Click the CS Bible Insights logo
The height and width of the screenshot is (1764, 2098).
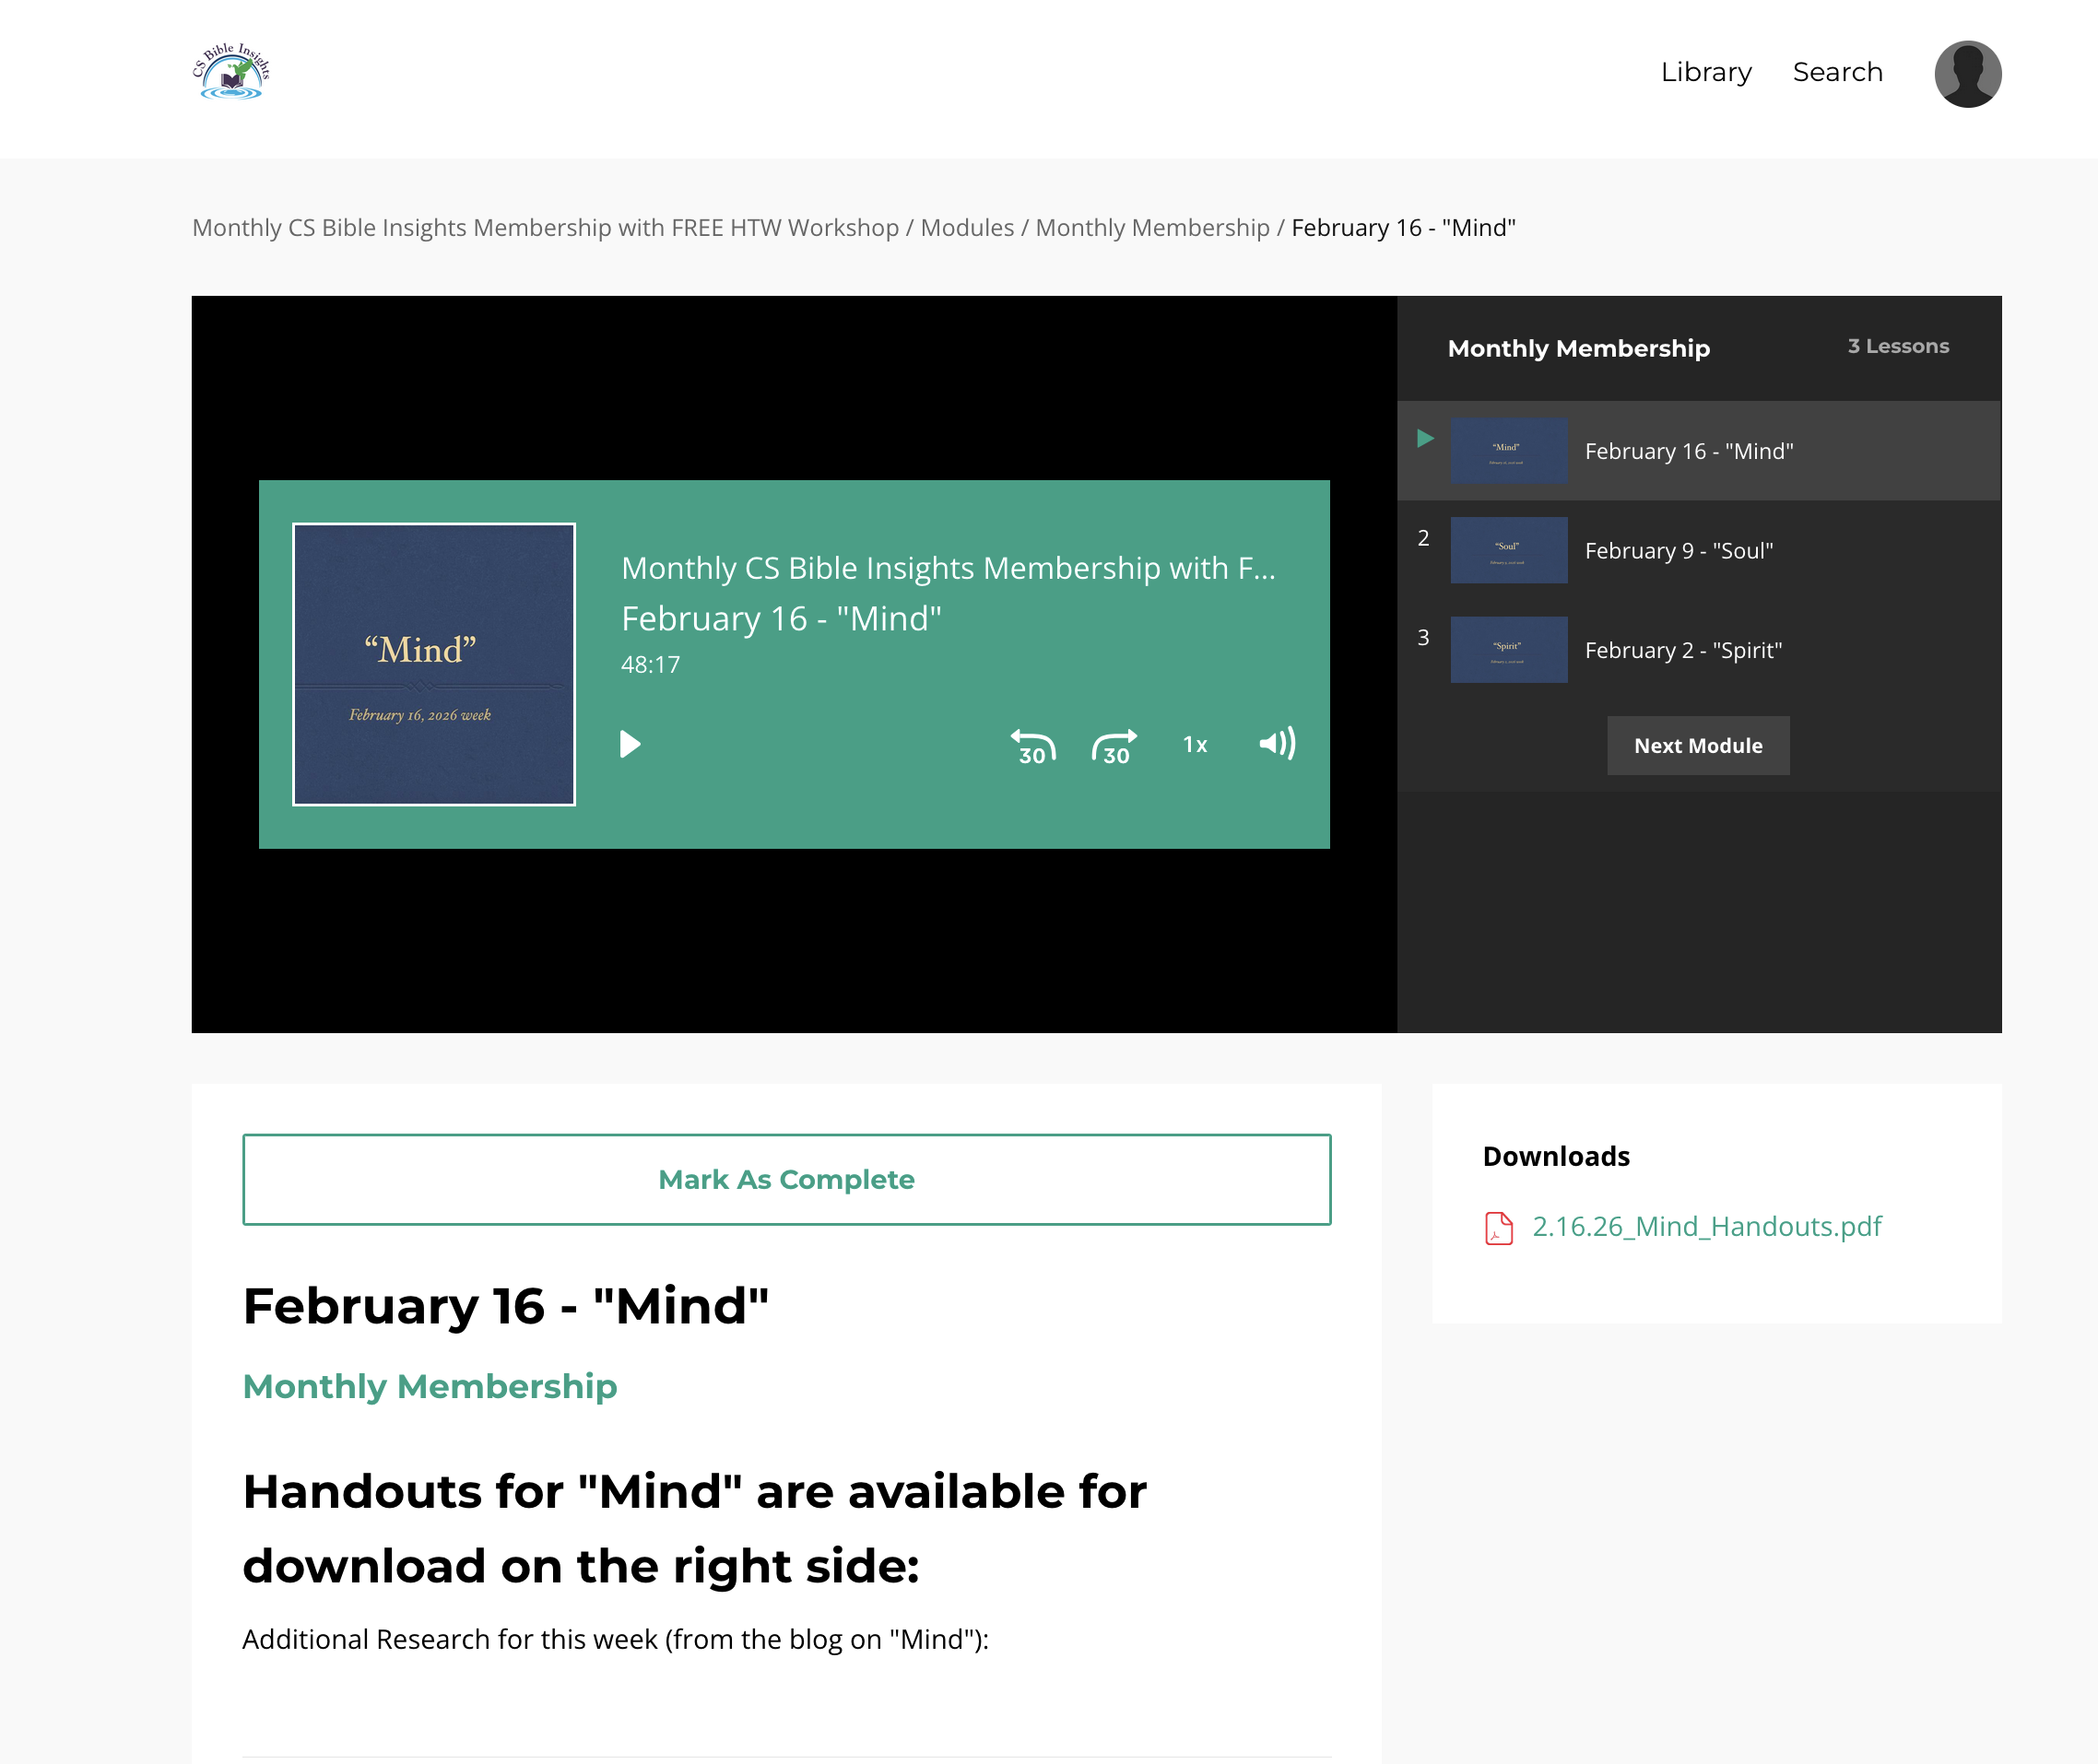[x=231, y=72]
